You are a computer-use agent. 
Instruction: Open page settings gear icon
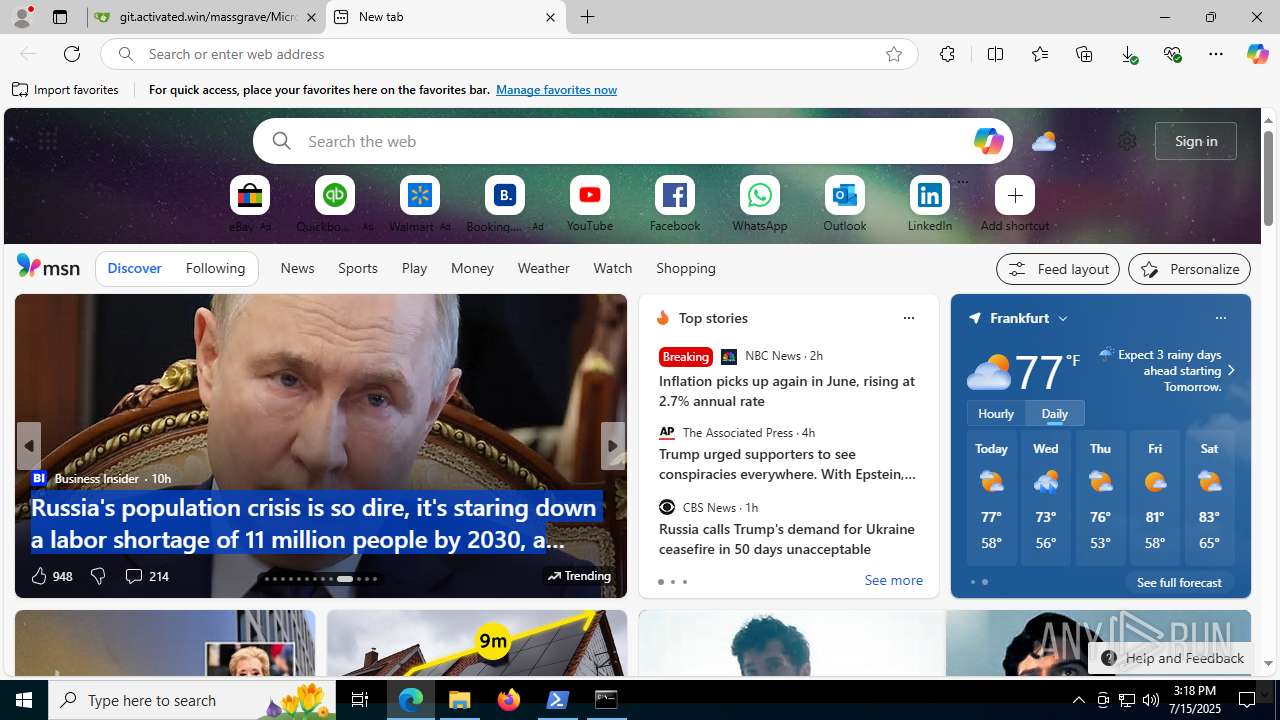pyautogui.click(x=1127, y=141)
